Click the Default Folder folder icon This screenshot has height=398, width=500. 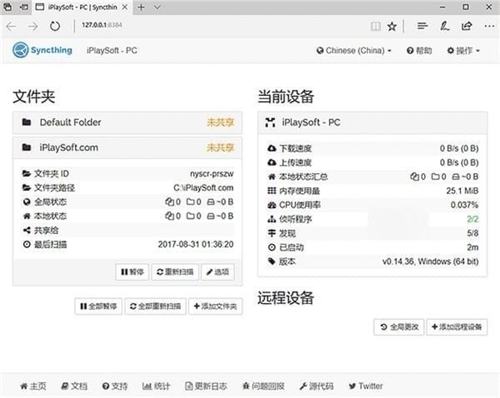click(27, 122)
